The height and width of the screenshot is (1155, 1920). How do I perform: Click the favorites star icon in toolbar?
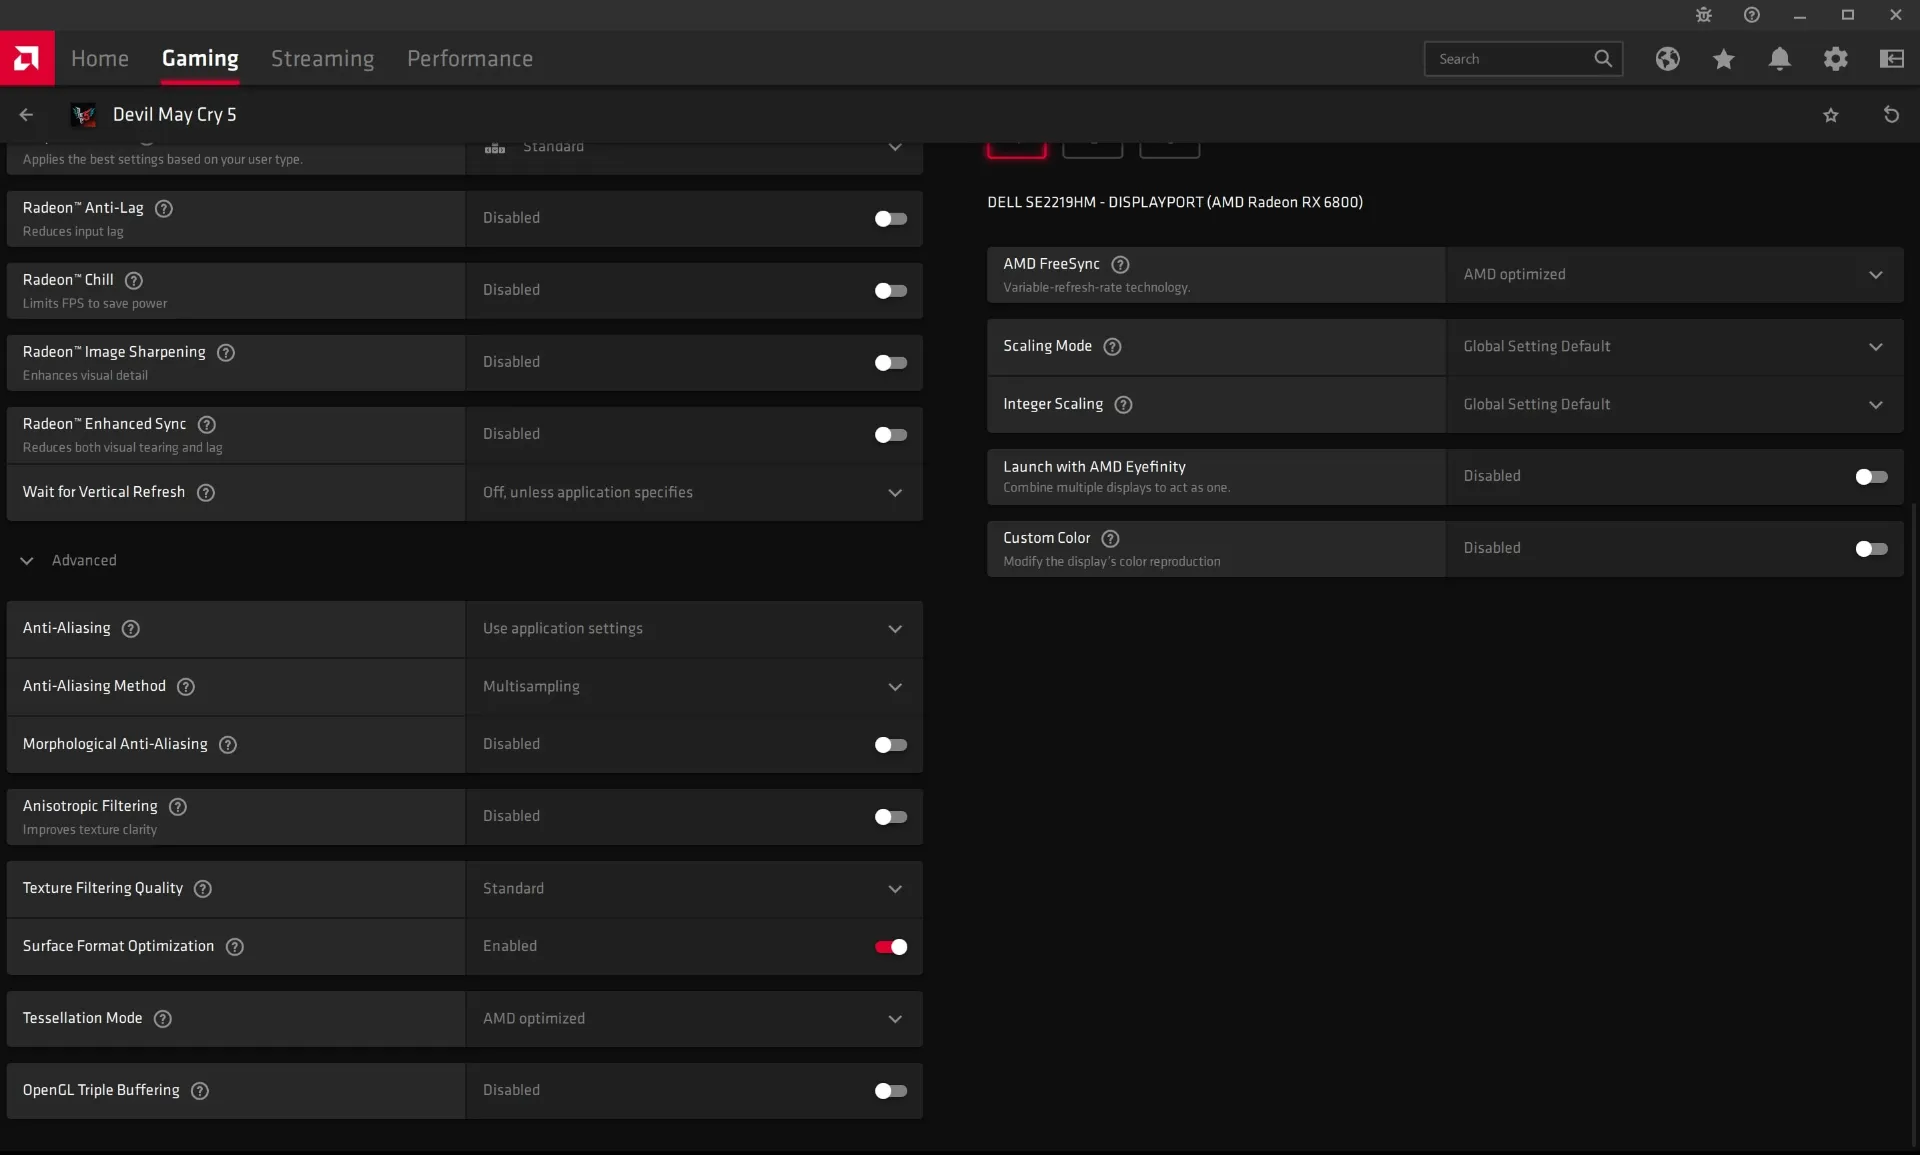point(1723,59)
